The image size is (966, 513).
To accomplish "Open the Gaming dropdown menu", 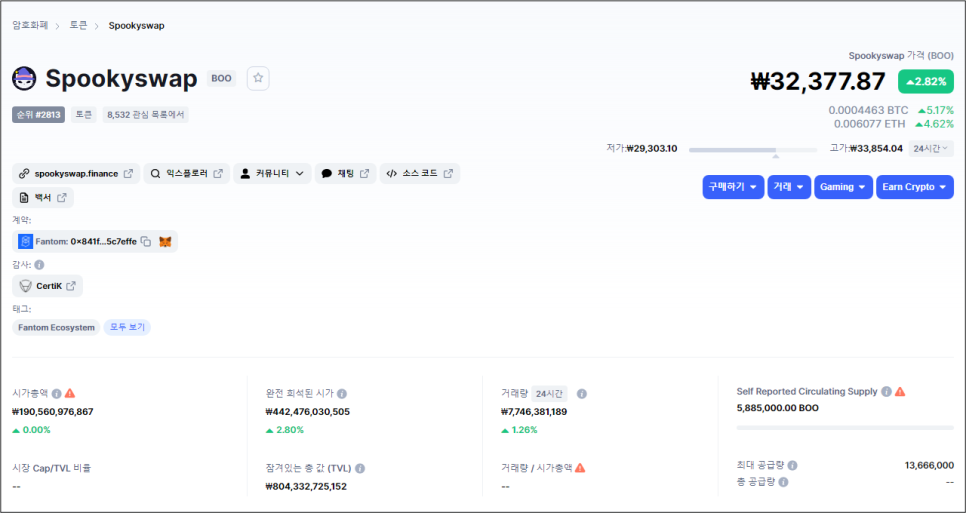I will (843, 187).
